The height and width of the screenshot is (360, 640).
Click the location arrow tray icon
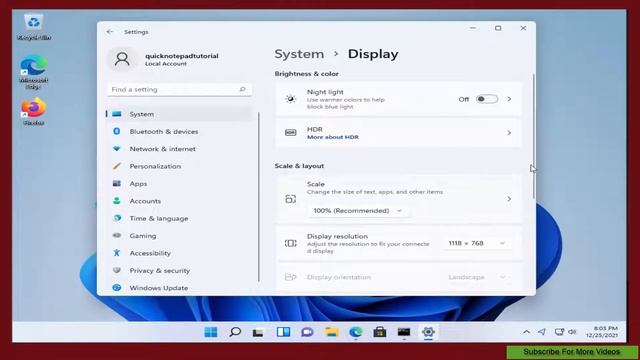(x=542, y=332)
